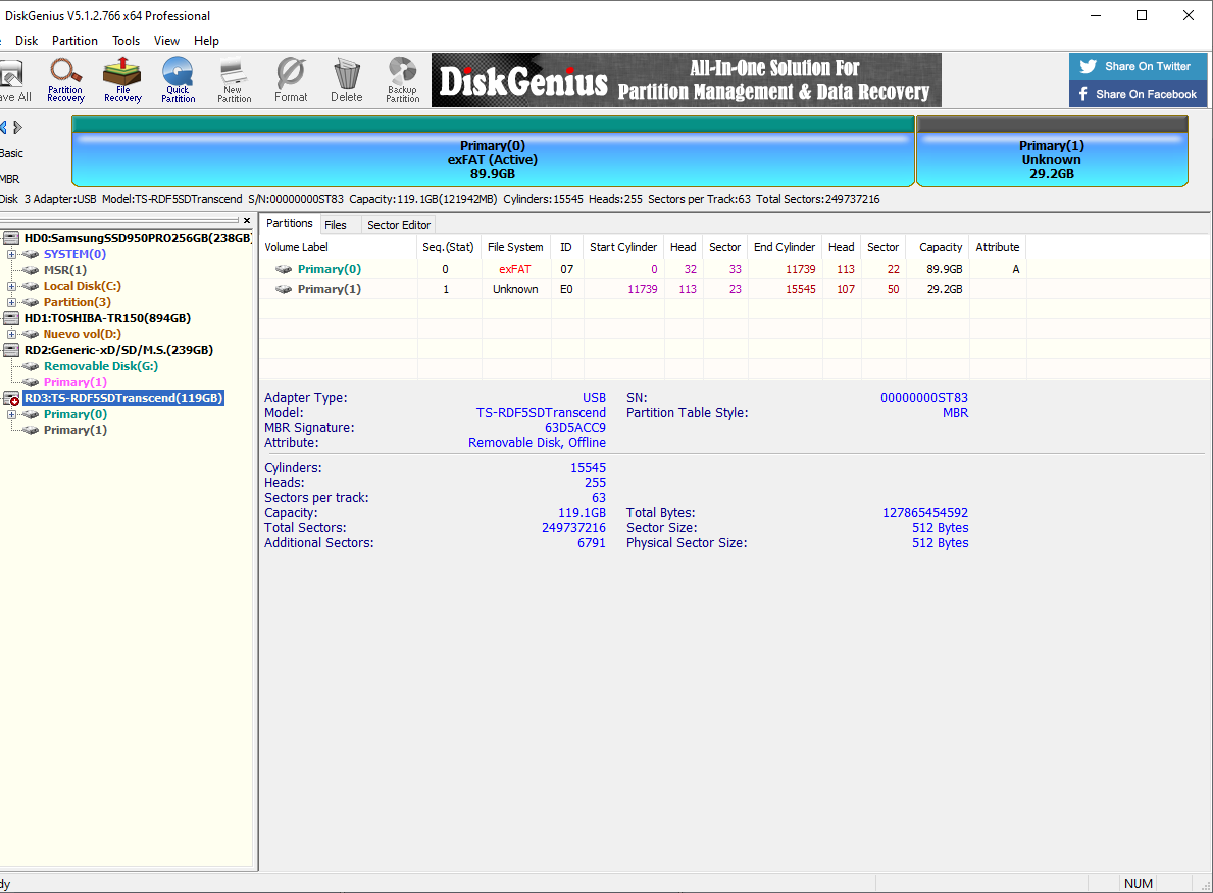Click the Share On Facebook button
Image resolution: width=1213 pixels, height=893 pixels.
[1137, 94]
